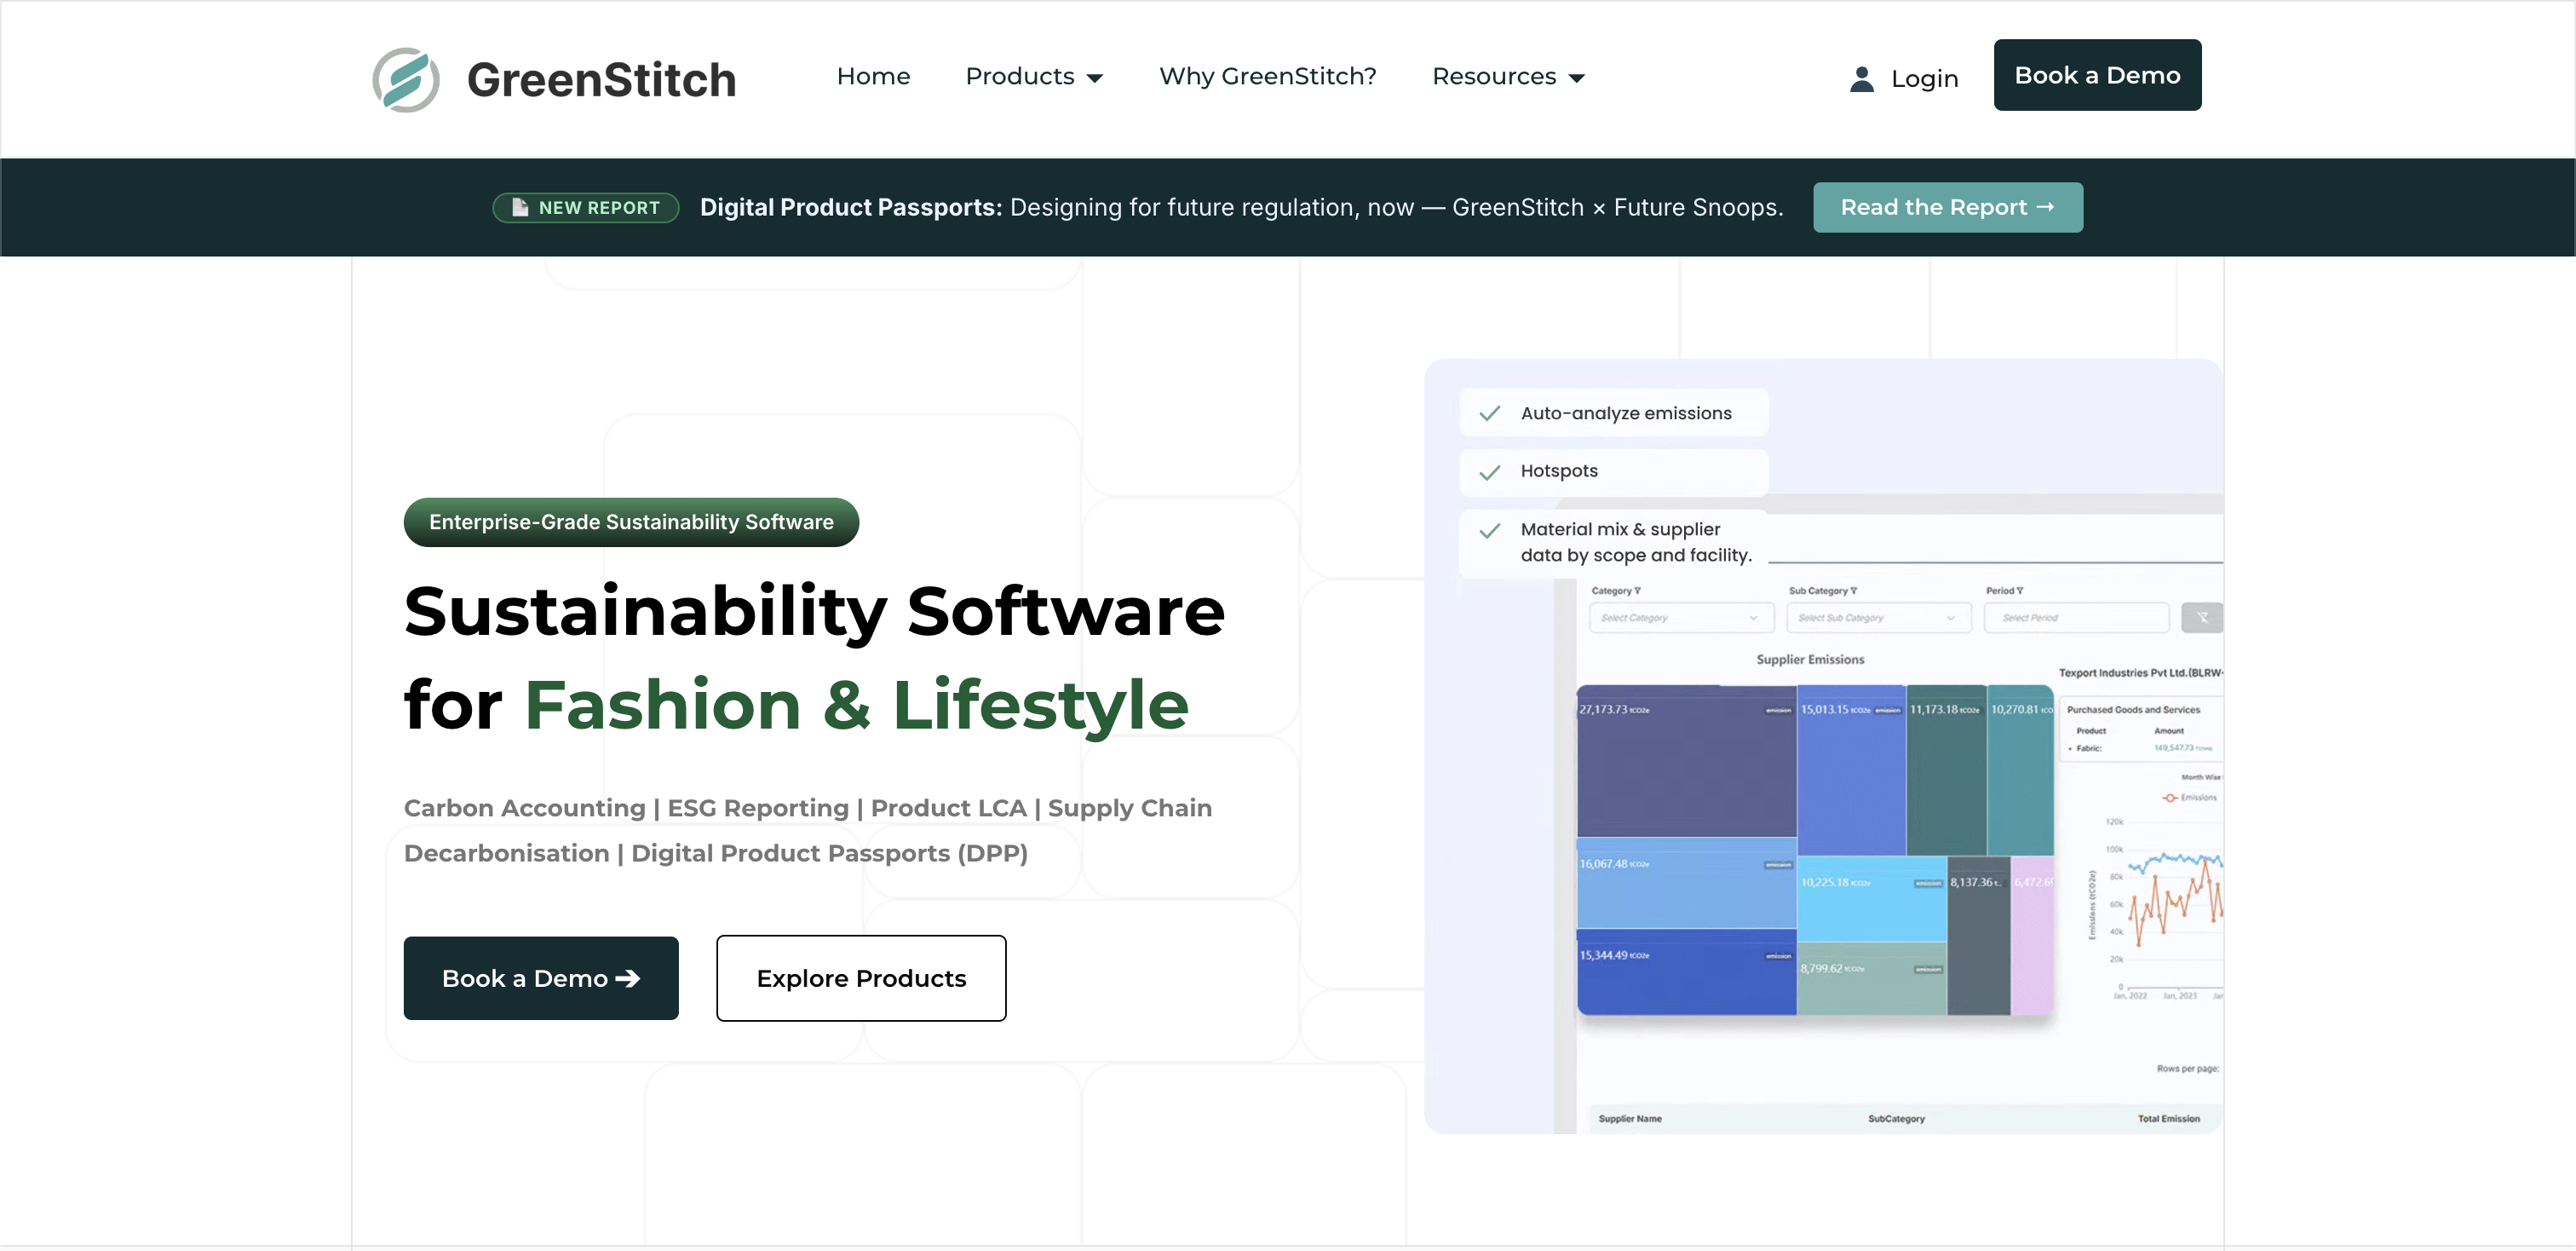2576x1251 pixels.
Task: Expand the Resources dropdown menu
Action: (x=1508, y=76)
